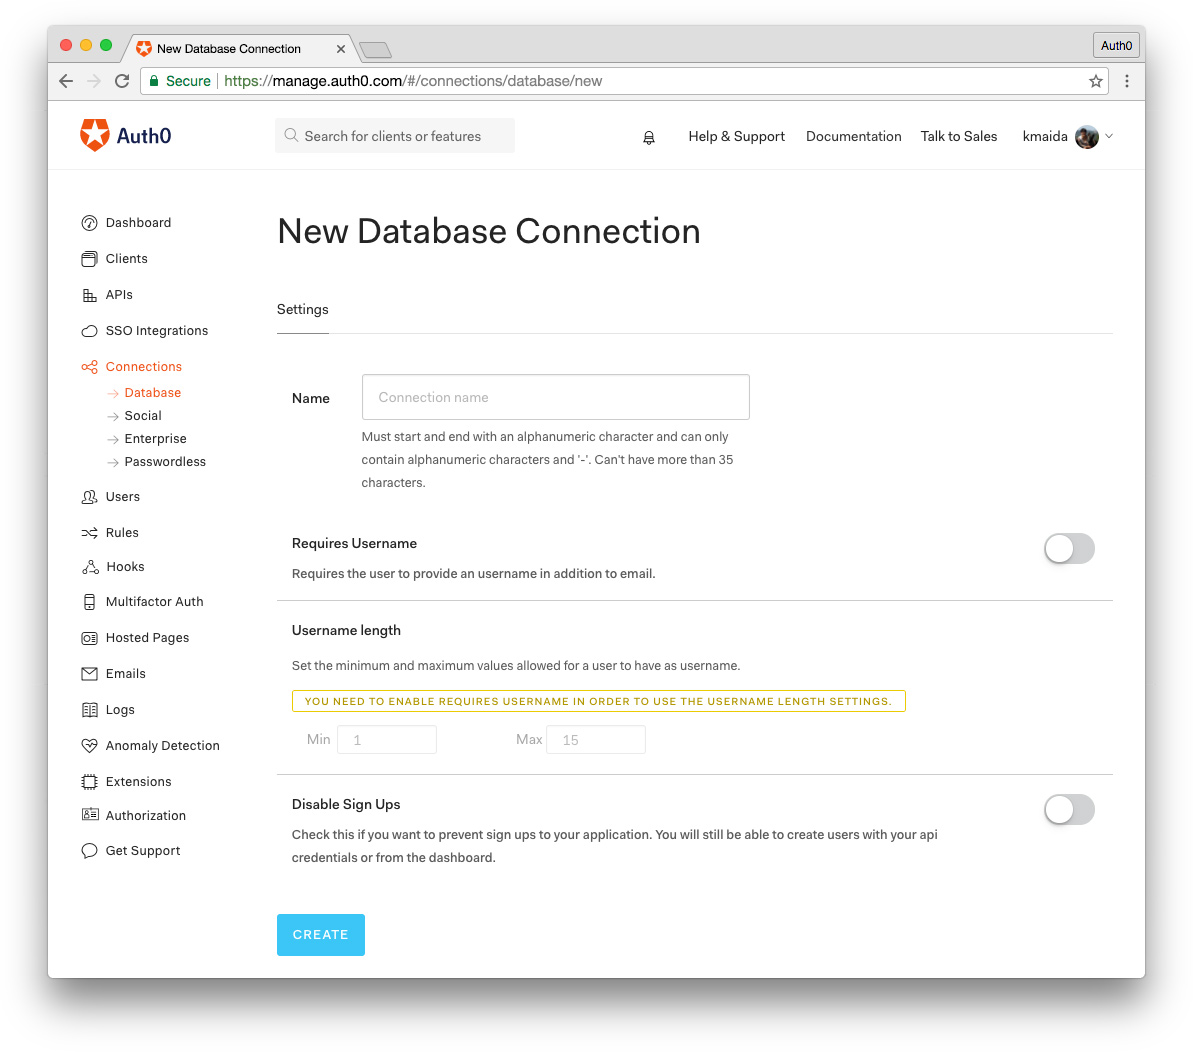
Task: Click the Authorization sidebar icon
Action: [89, 815]
